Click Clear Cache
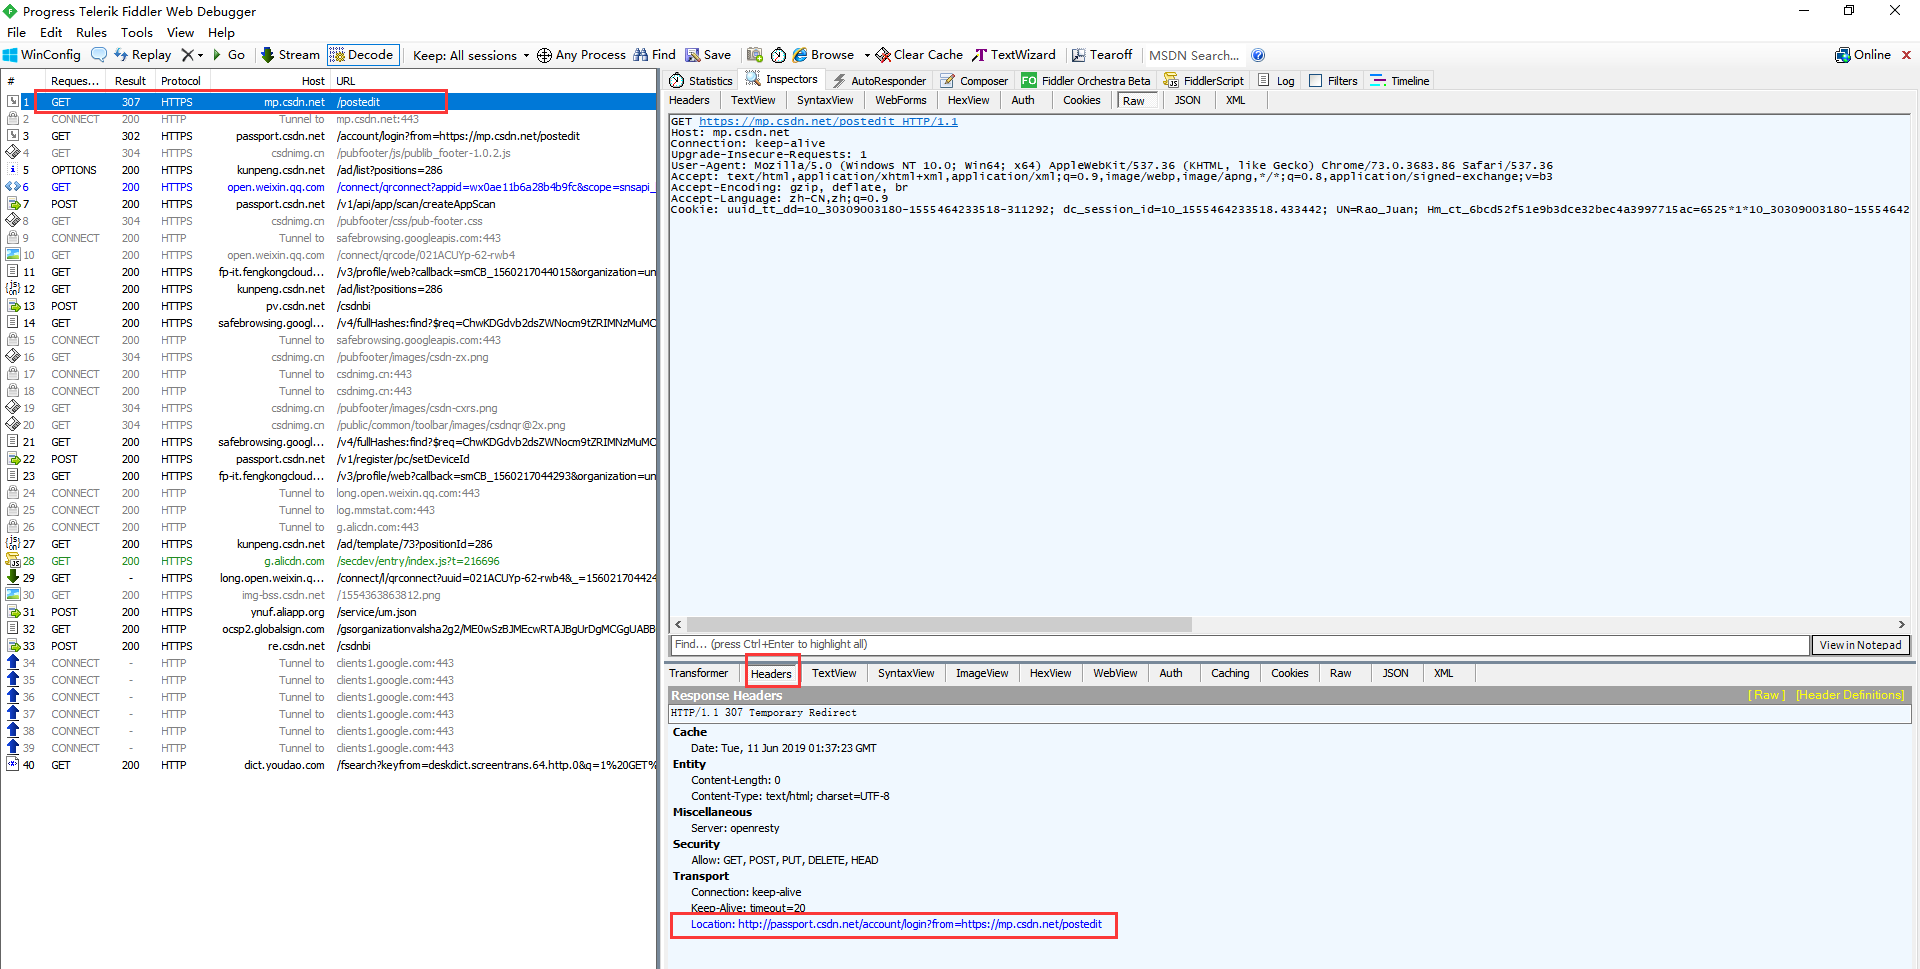Screen dimensions: 1920x969 pos(919,55)
